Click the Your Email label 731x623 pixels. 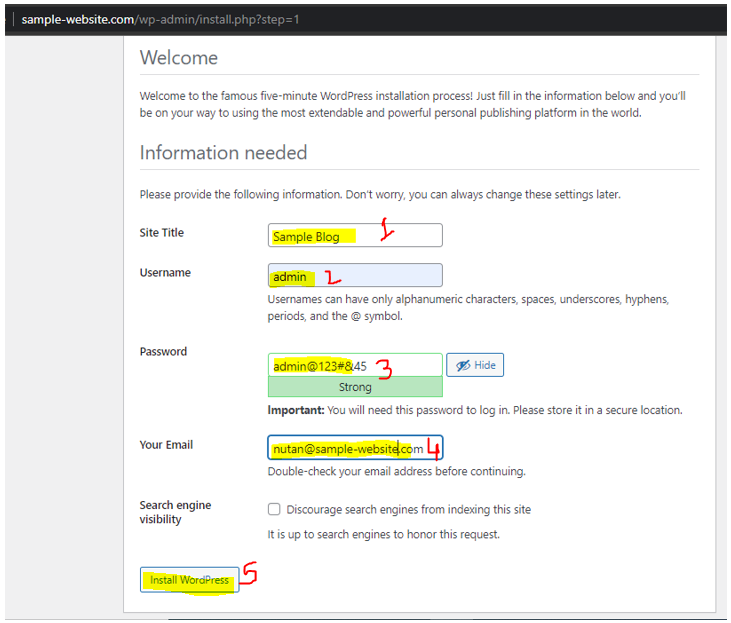click(166, 445)
